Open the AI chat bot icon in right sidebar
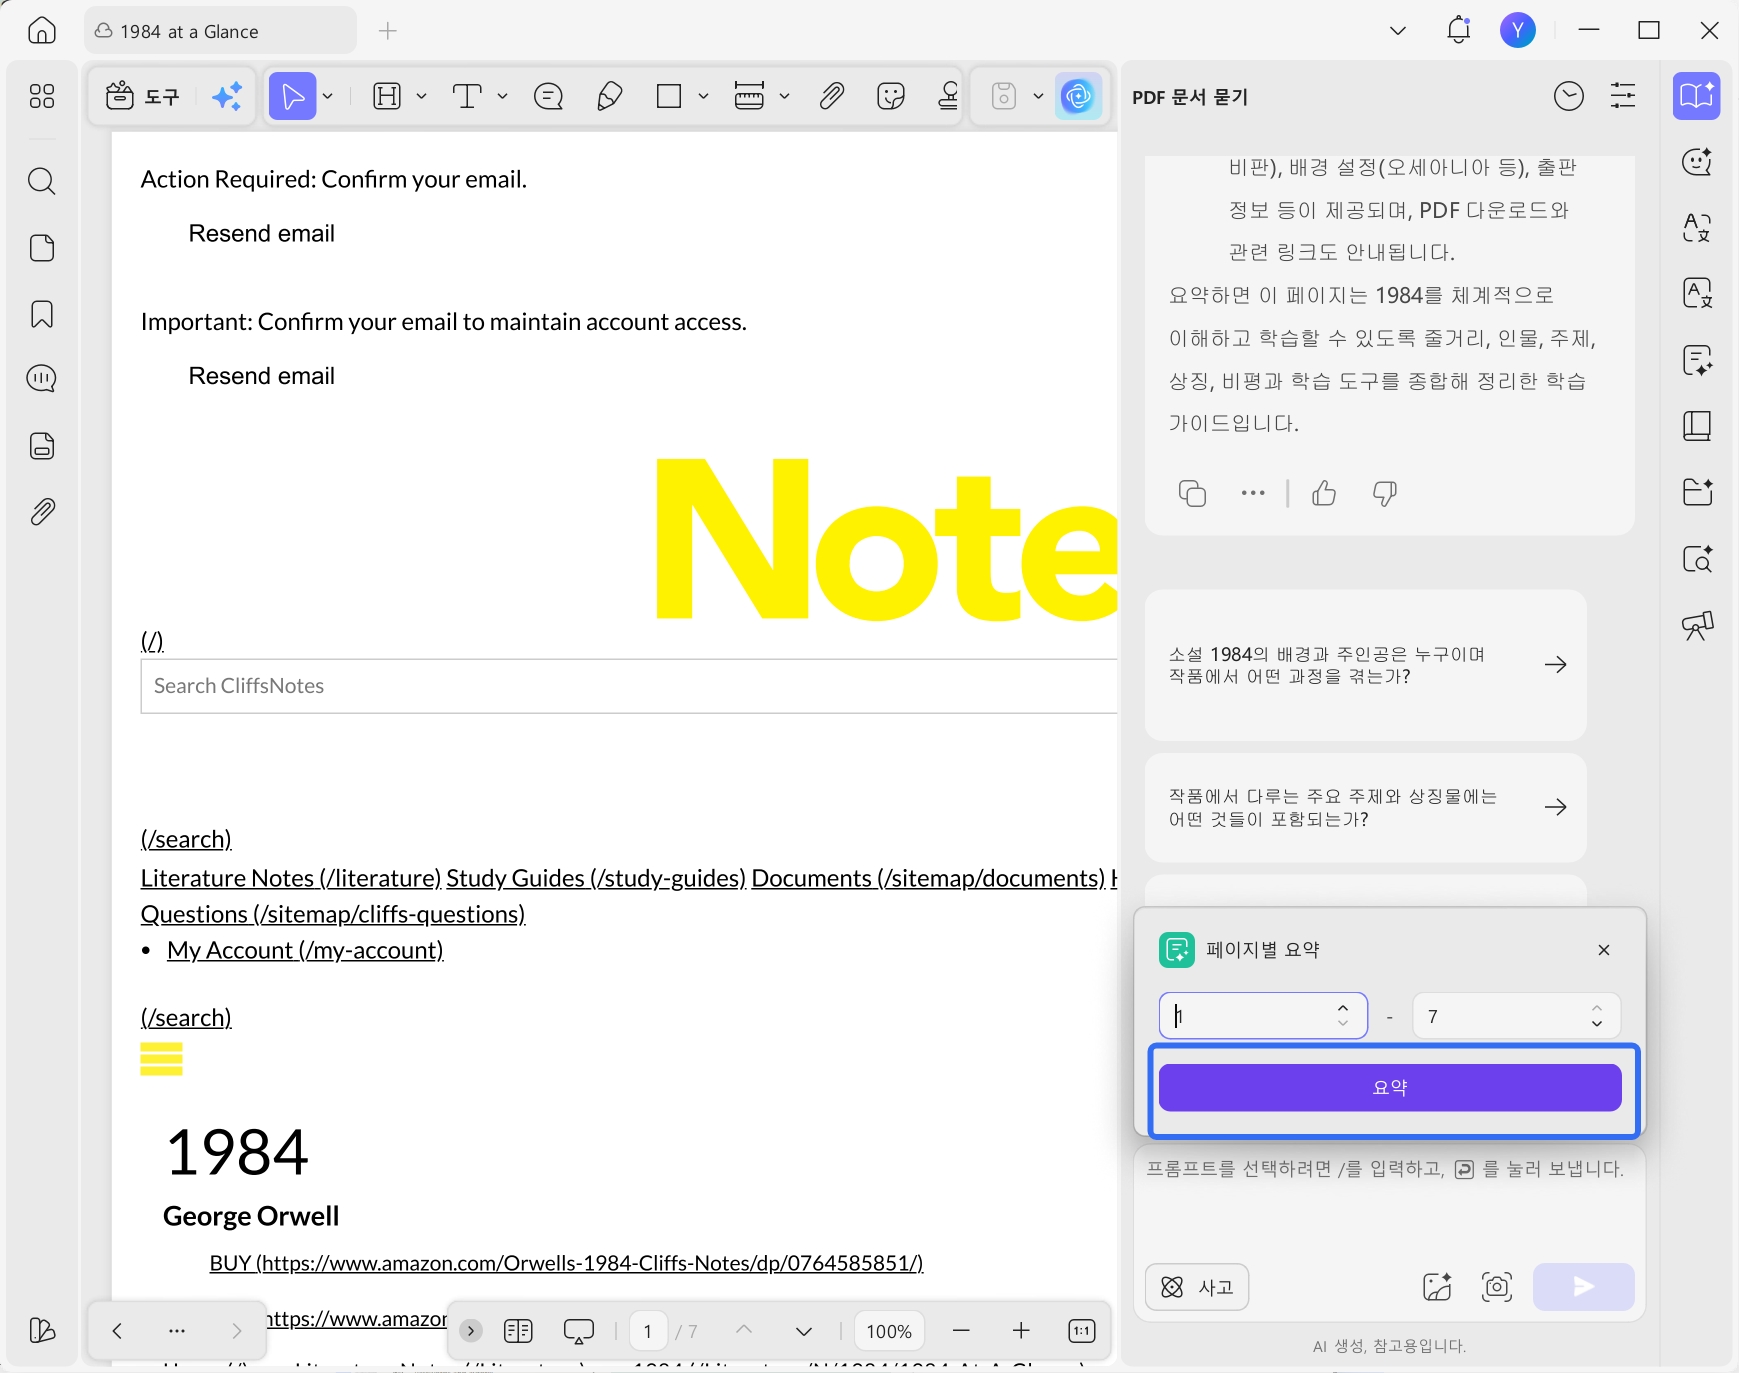This screenshot has width=1739, height=1373. pyautogui.click(x=1697, y=162)
